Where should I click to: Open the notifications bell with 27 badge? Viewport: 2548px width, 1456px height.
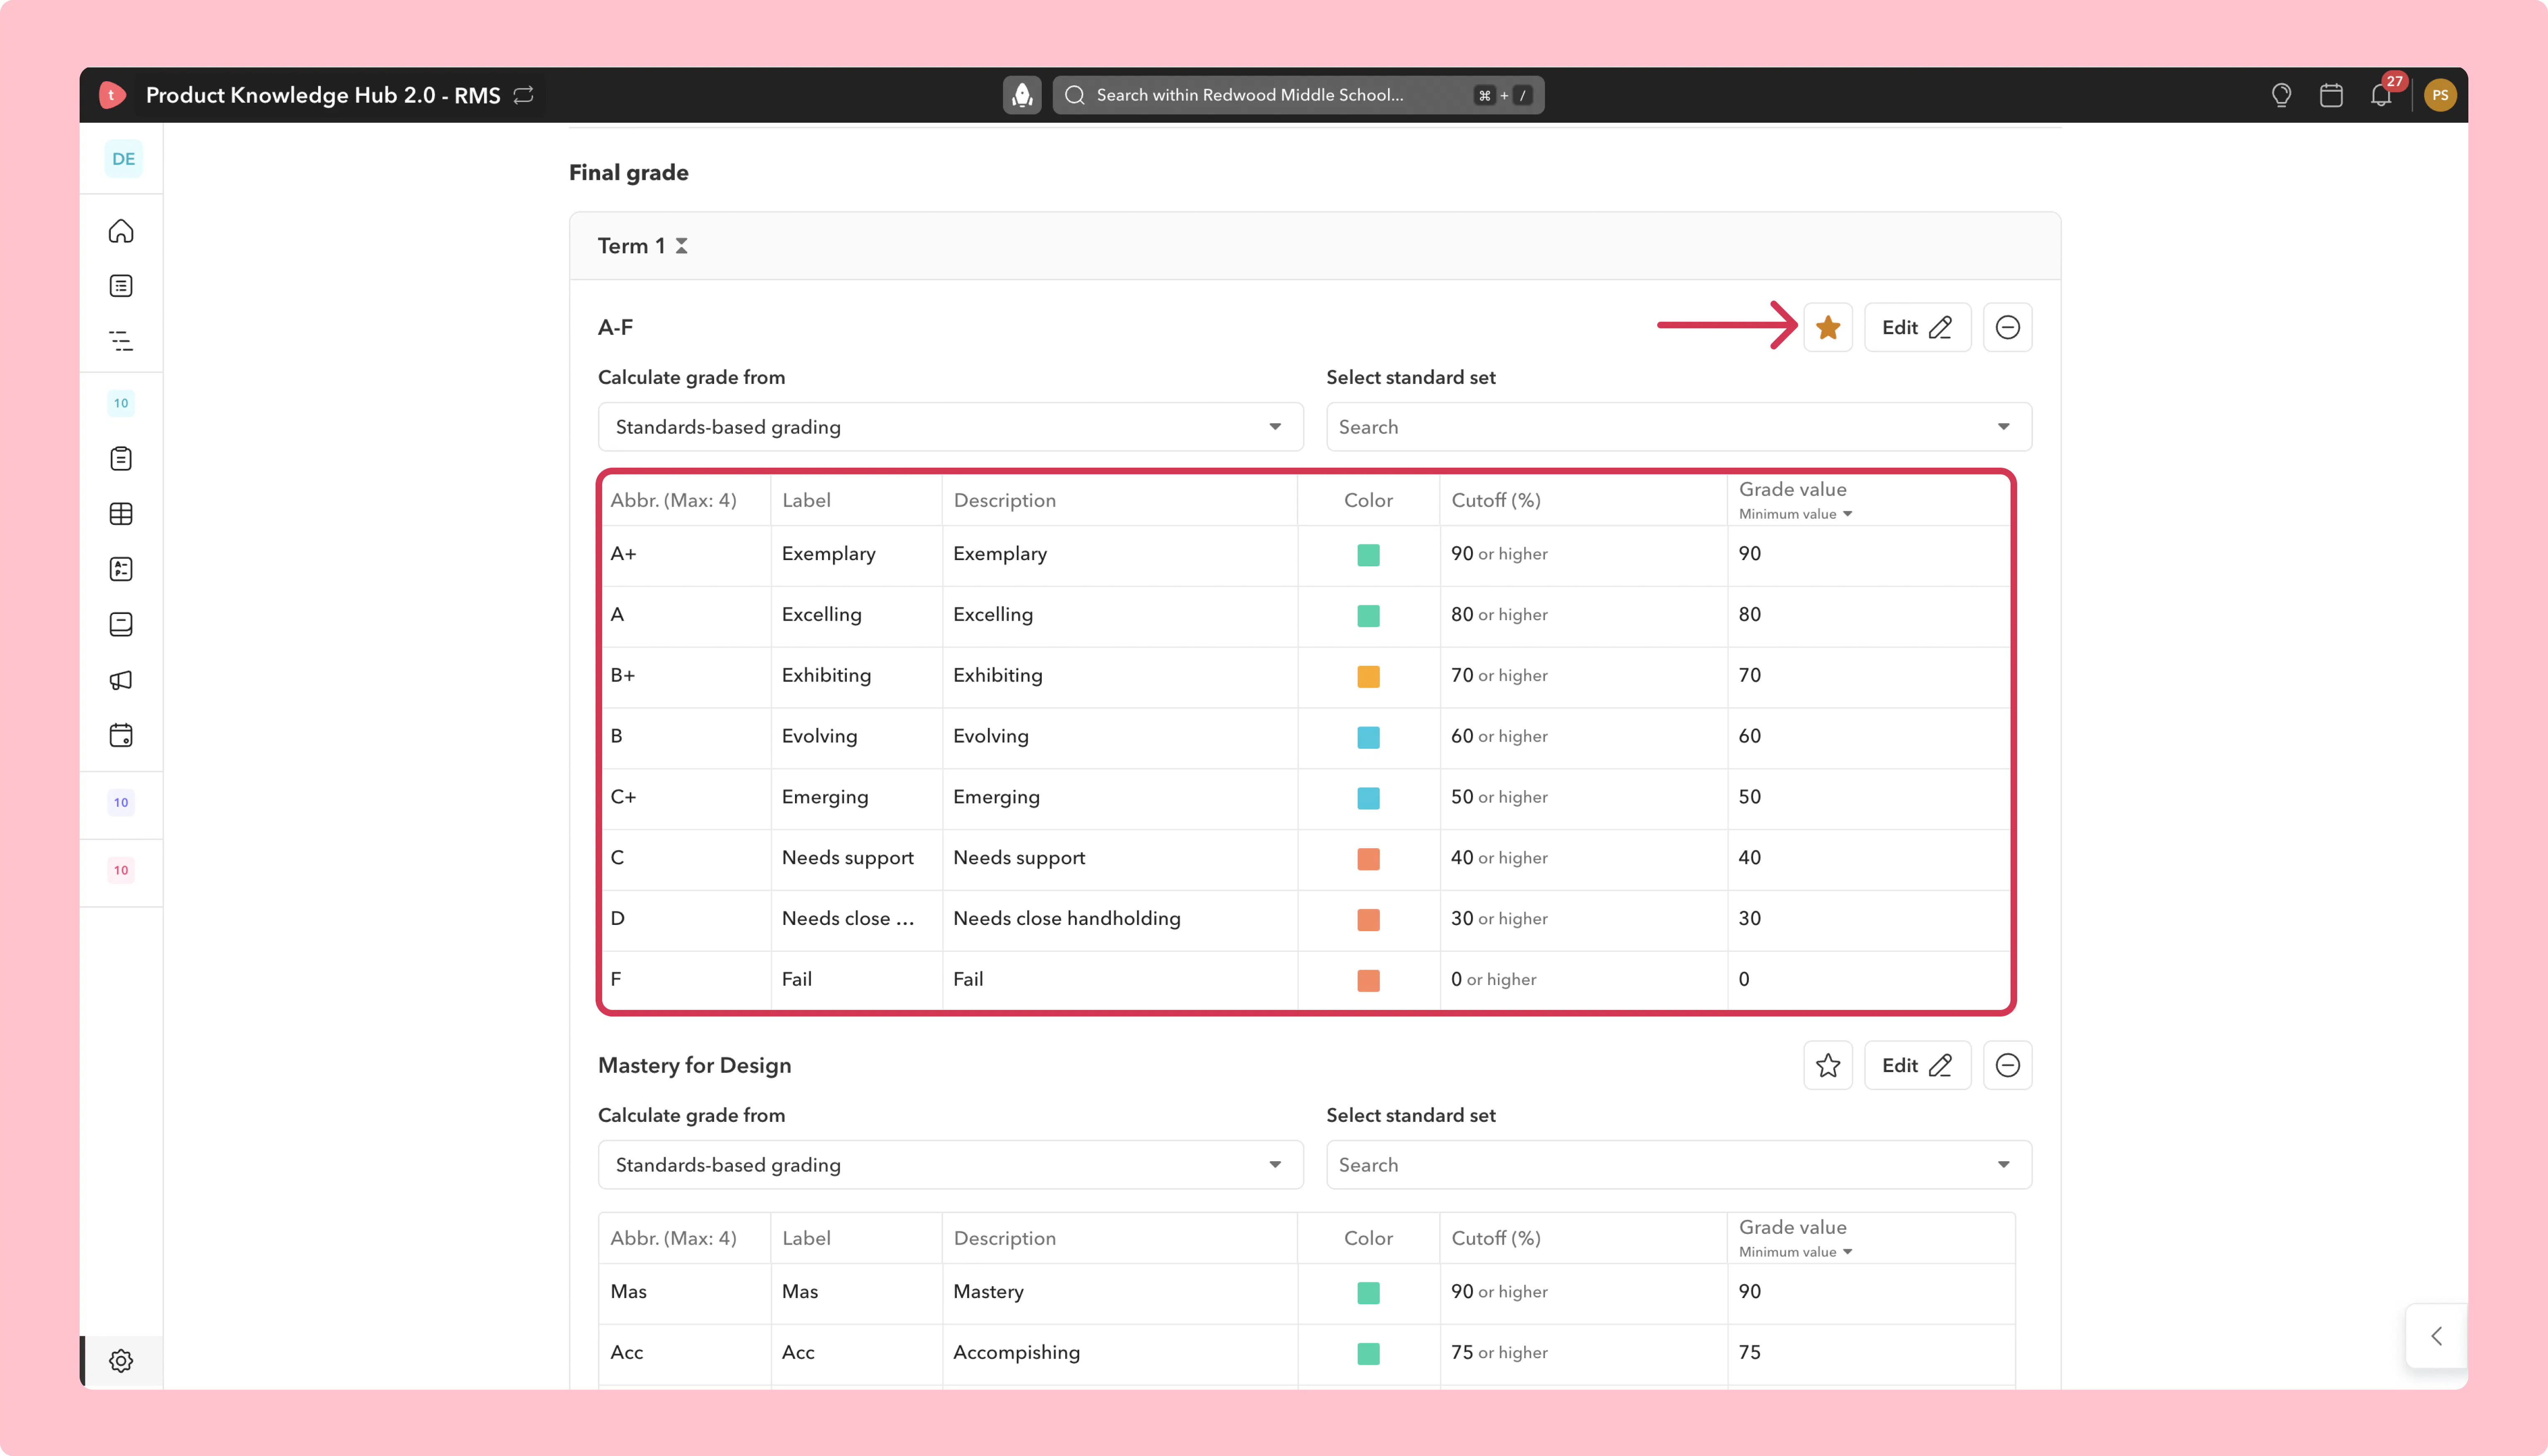(x=2381, y=95)
